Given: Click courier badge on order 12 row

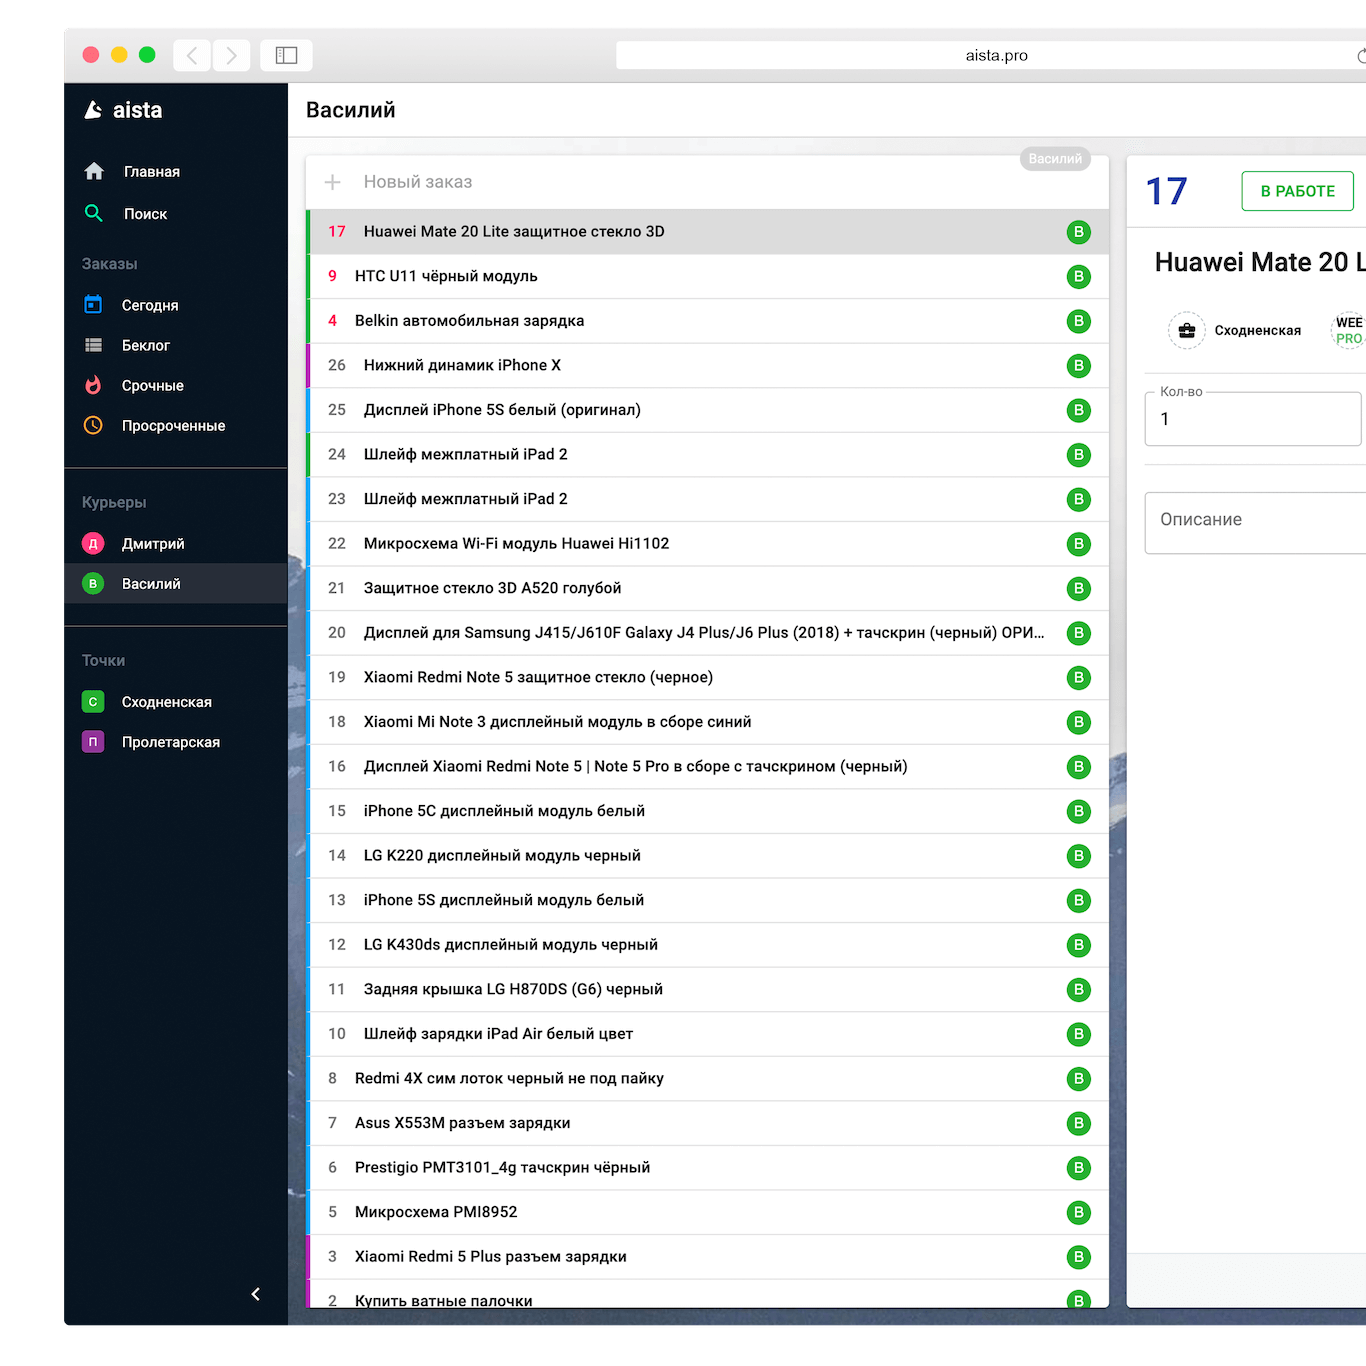Looking at the screenshot, I should pyautogui.click(x=1078, y=945).
